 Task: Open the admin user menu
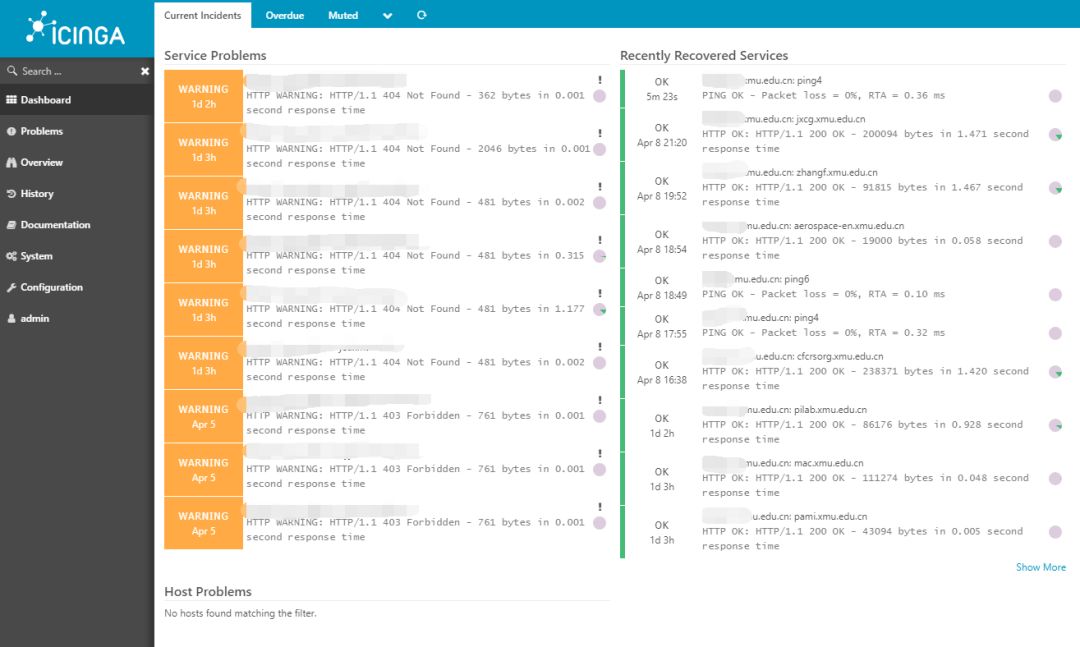pos(77,318)
